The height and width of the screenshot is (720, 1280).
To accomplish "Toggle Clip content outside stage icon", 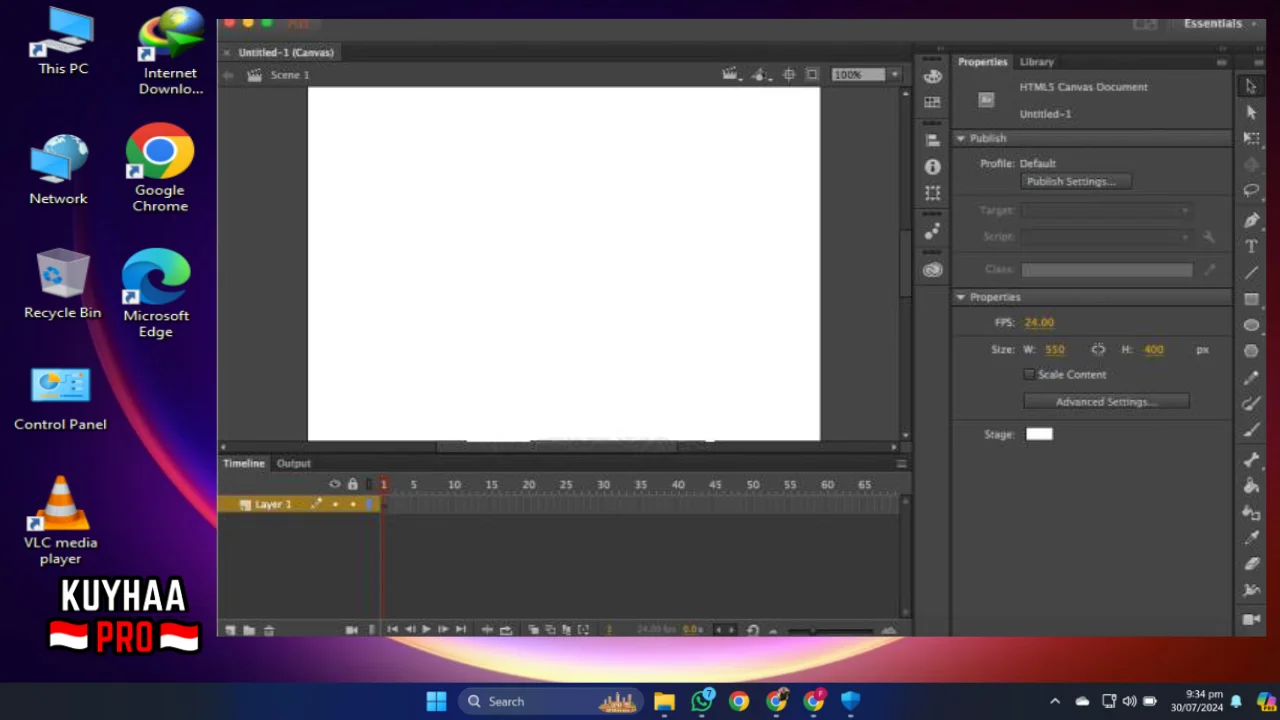I will click(x=812, y=75).
